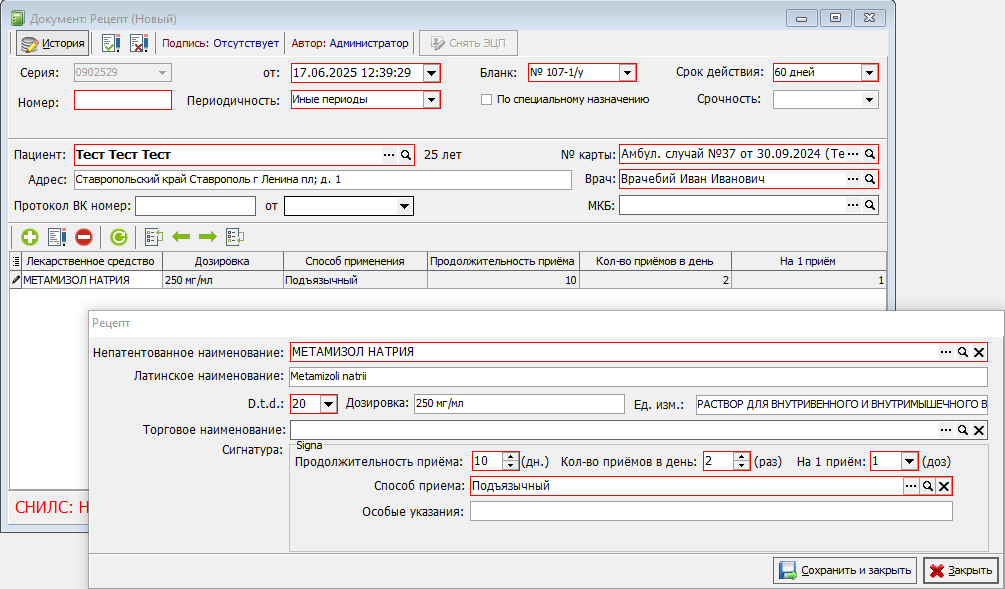The height and width of the screenshot is (589, 1005).
Task: Click the green refresh list icon
Action: [x=119, y=237]
